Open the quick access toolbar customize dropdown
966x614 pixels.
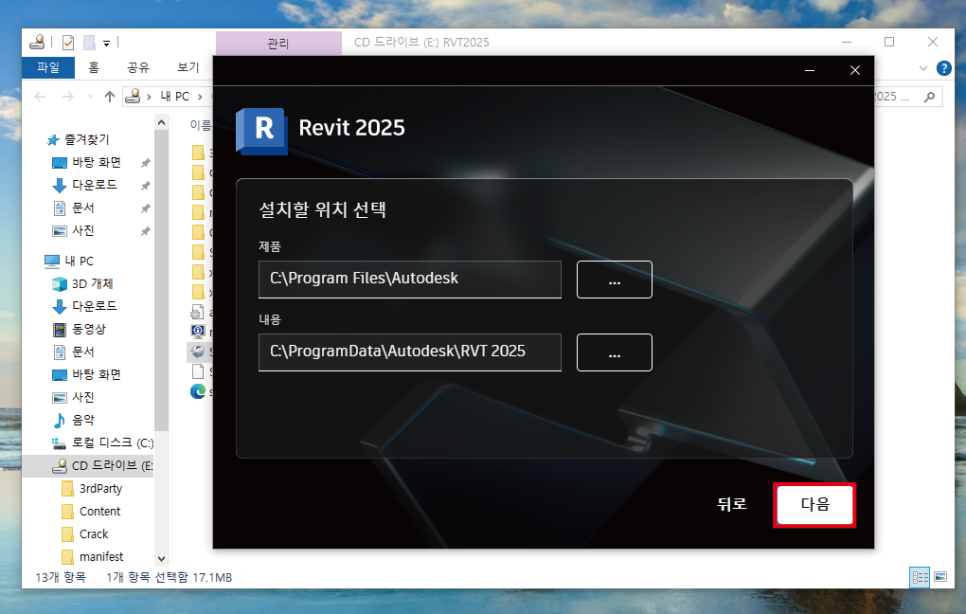click(107, 43)
